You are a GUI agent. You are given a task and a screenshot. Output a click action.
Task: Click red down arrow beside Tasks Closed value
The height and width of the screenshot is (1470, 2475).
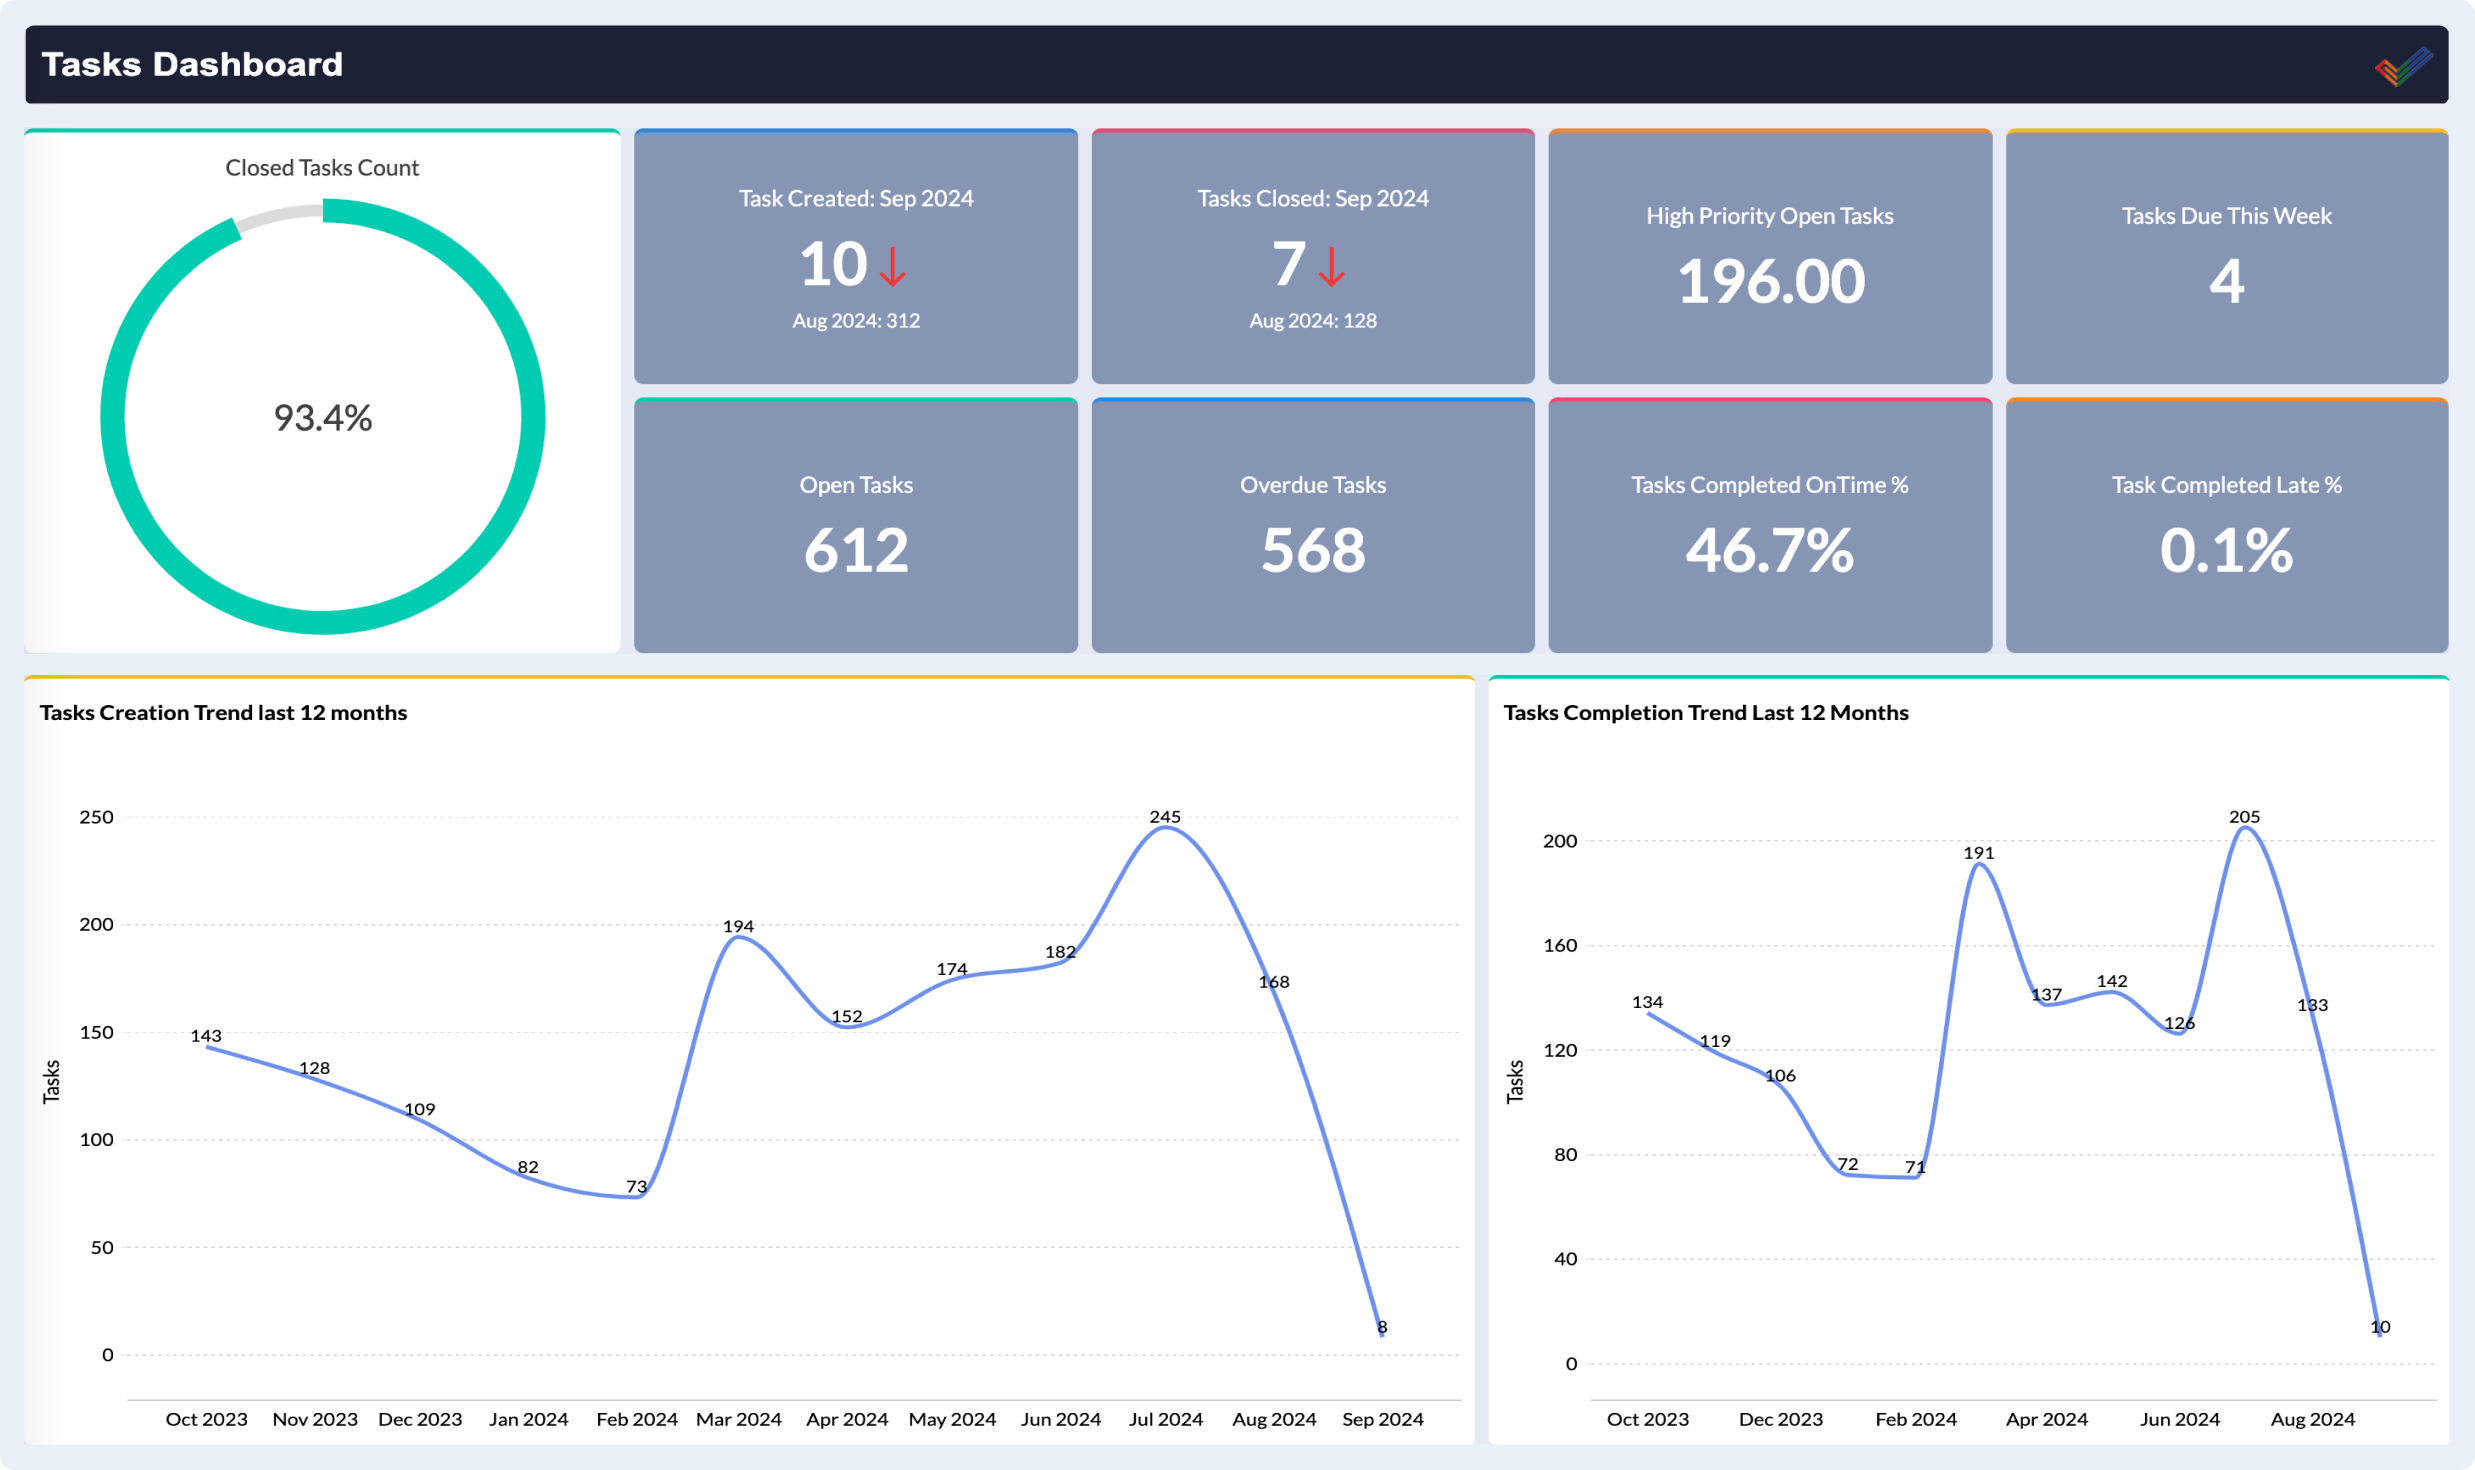(1331, 266)
